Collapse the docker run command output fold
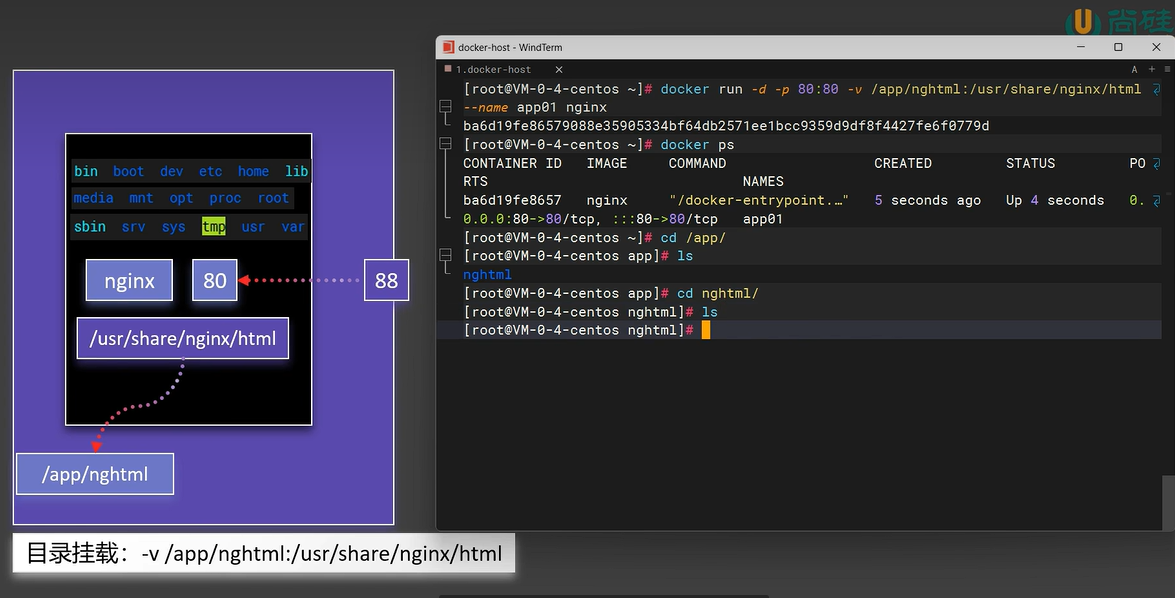The image size is (1175, 598). [x=445, y=106]
